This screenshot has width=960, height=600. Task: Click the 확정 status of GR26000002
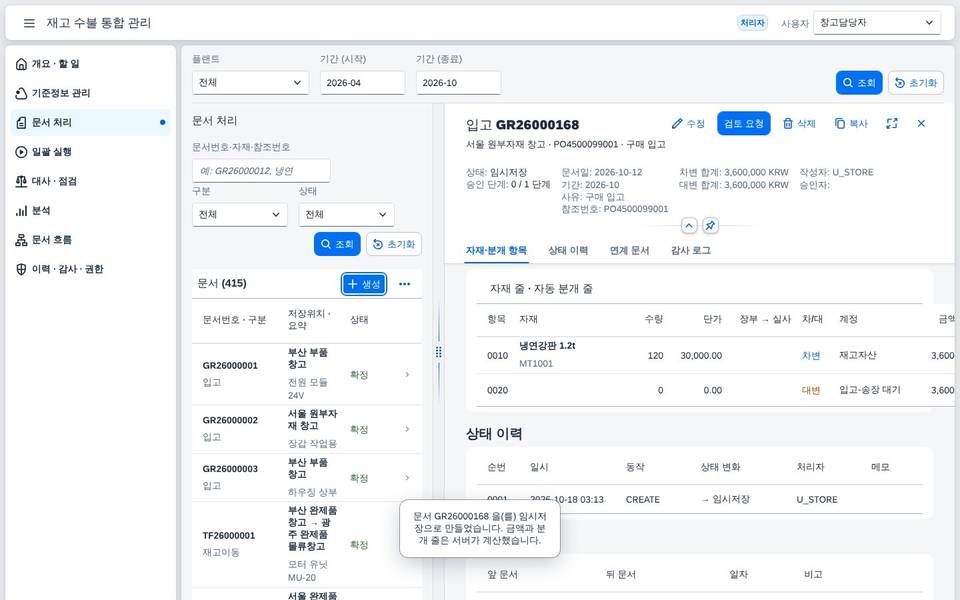(x=359, y=429)
